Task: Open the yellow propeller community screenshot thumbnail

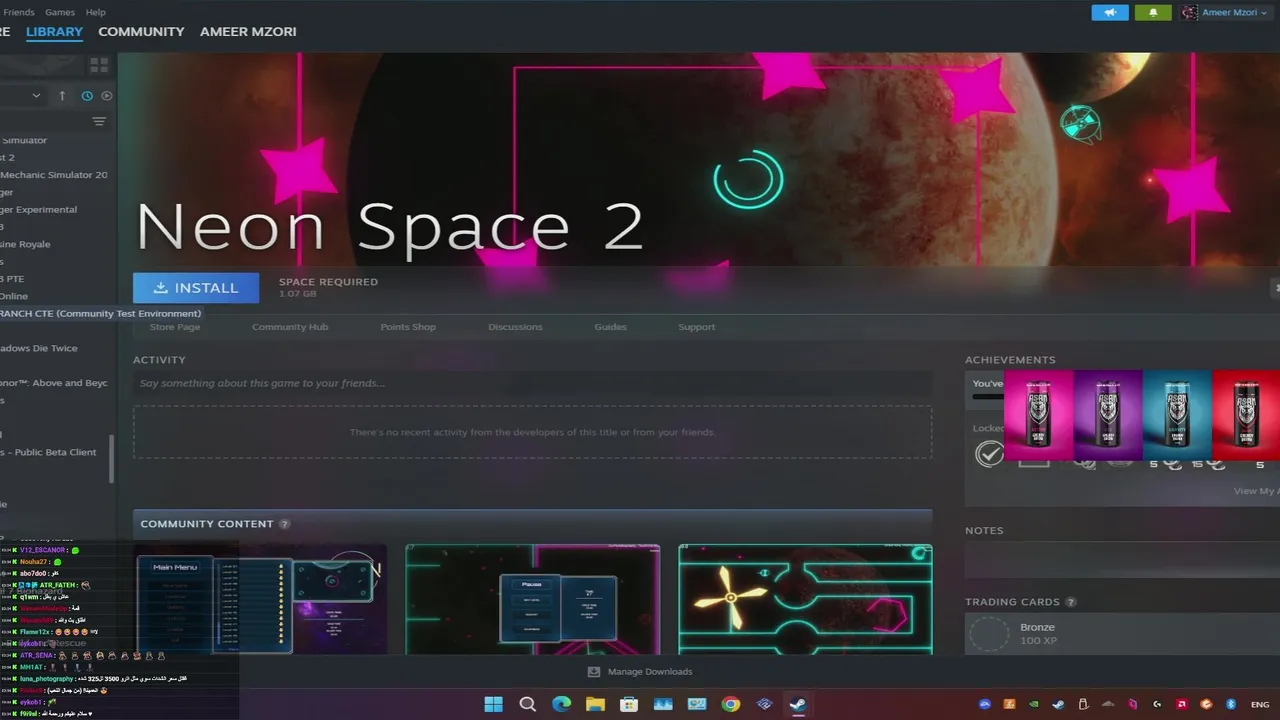Action: [805, 599]
